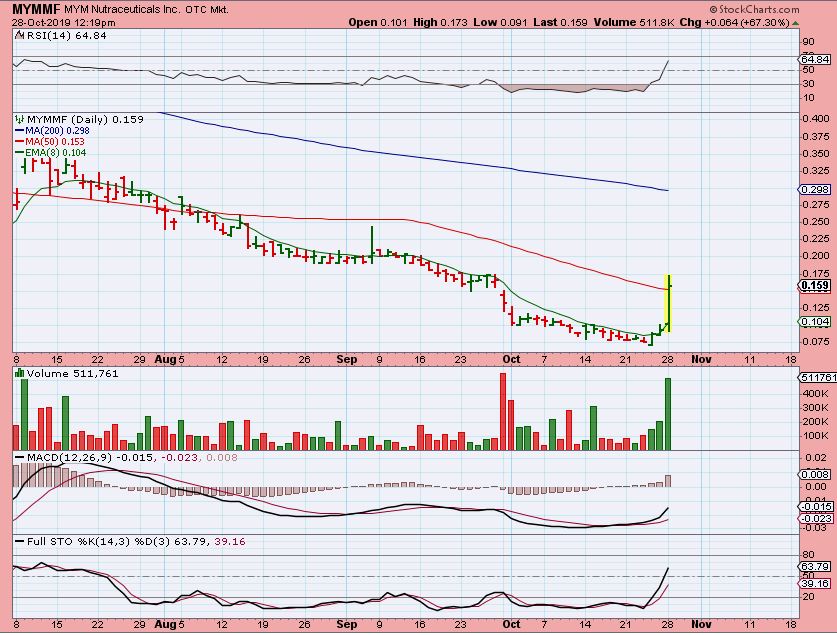This screenshot has width=837, height=635.
Task: Click the Sep label on price chart date axis
Action: click(346, 360)
